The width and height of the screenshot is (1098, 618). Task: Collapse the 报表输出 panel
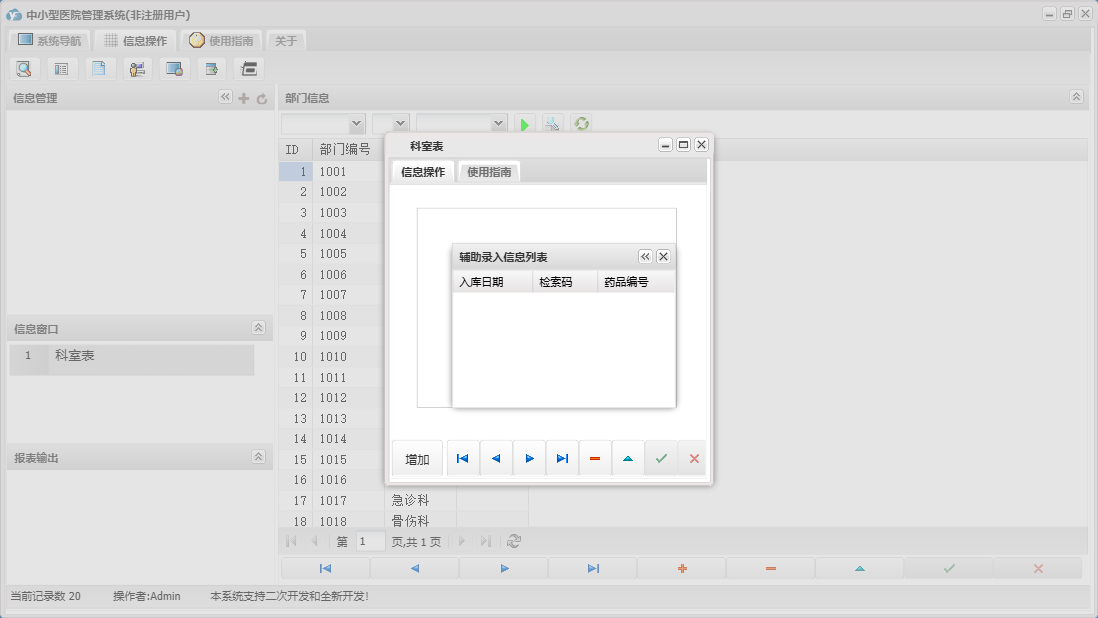coord(258,457)
